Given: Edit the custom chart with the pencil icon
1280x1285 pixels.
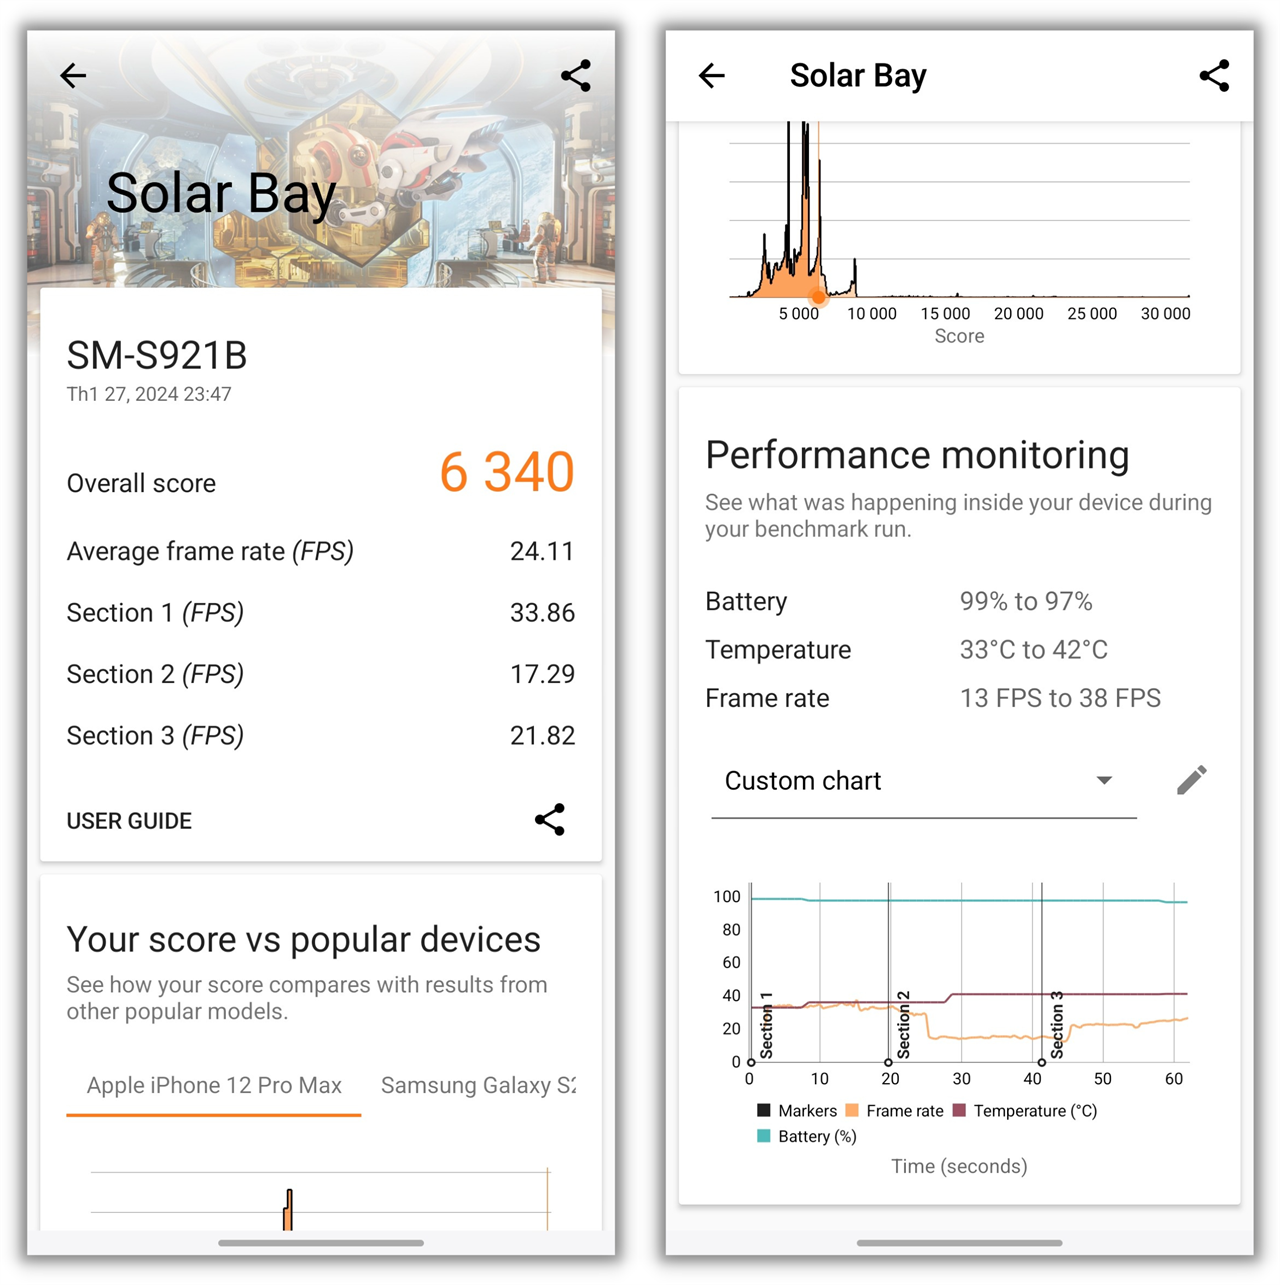Looking at the screenshot, I should tap(1191, 779).
